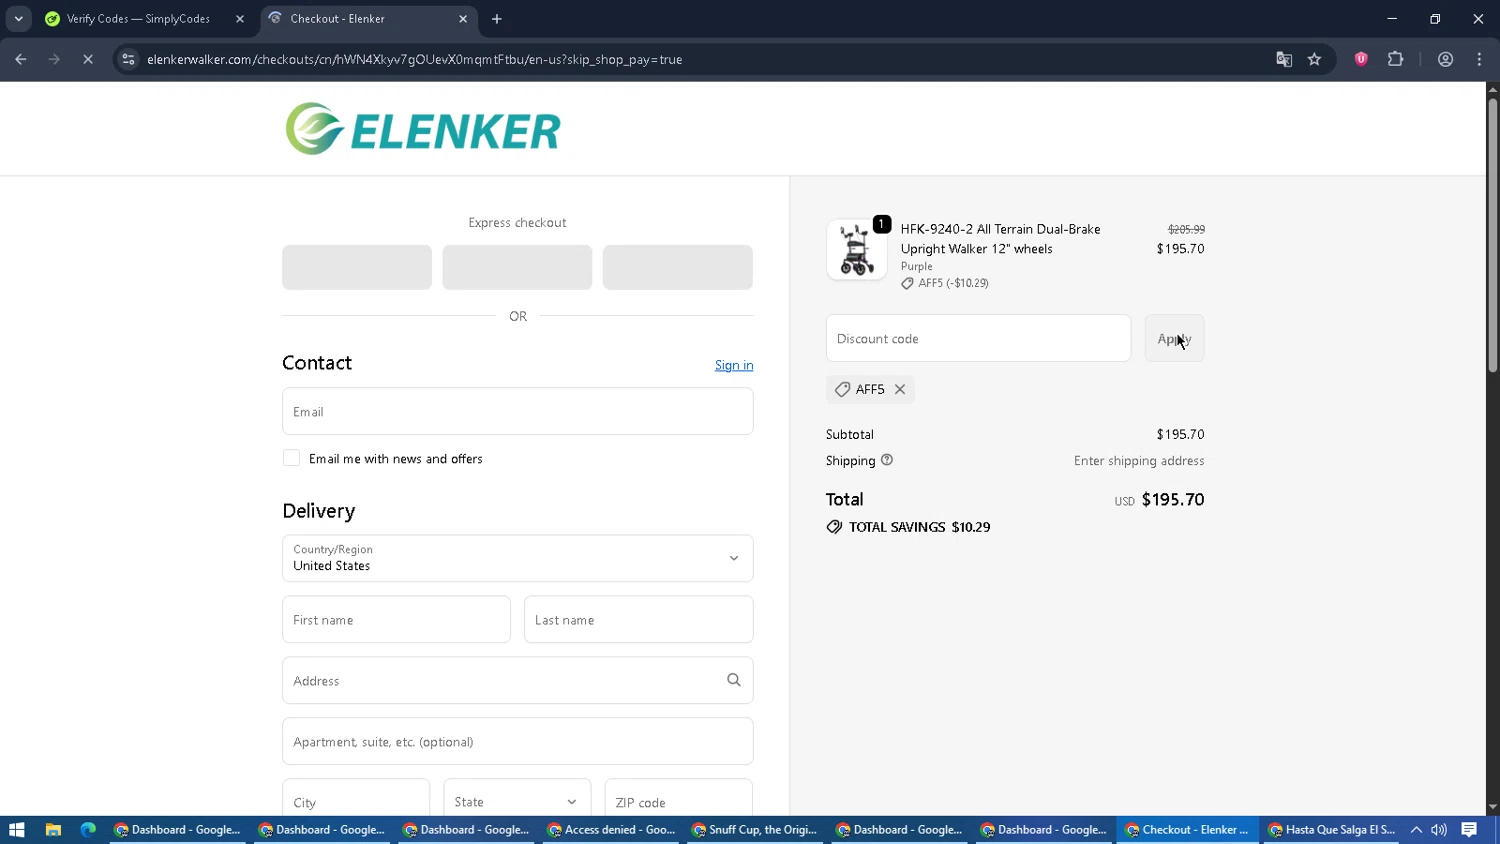
Task: Focus the Apartment, suite, etc. field
Action: (517, 741)
